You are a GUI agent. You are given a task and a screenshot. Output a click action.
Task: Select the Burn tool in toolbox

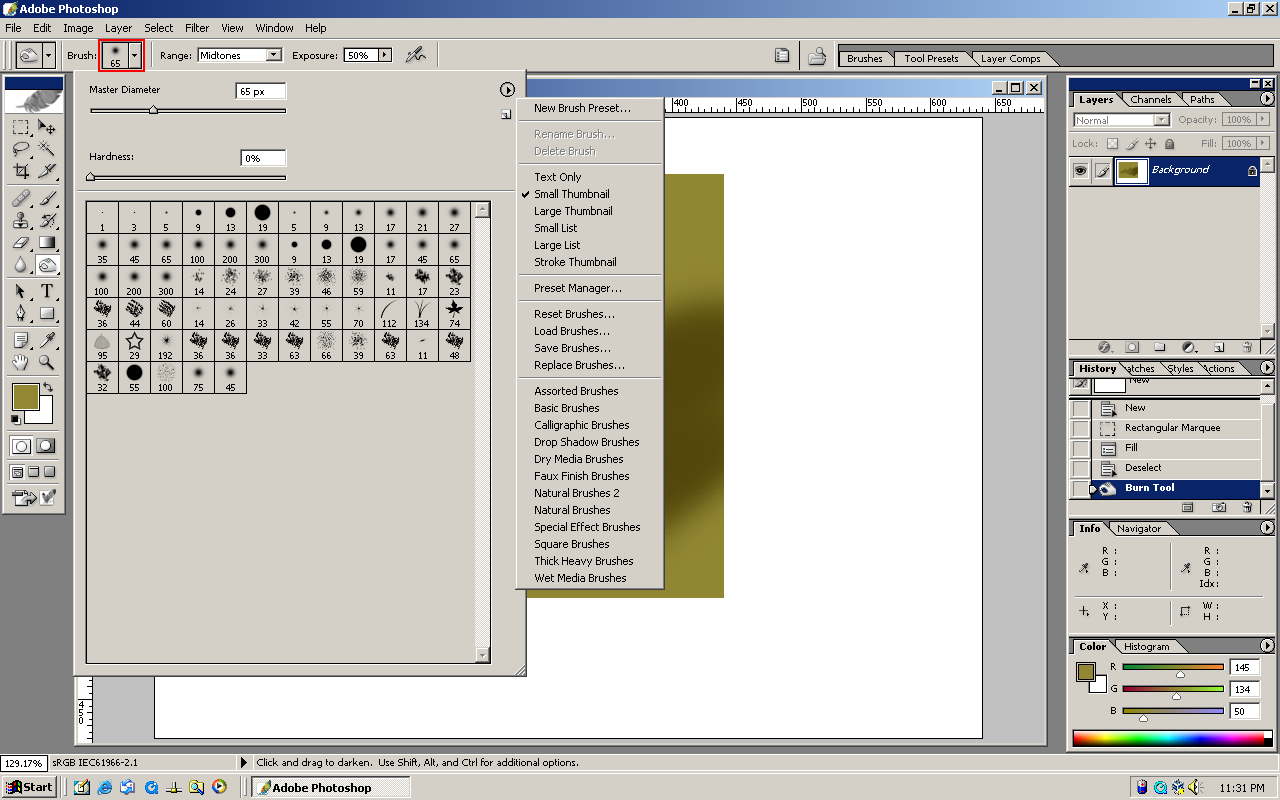47,265
